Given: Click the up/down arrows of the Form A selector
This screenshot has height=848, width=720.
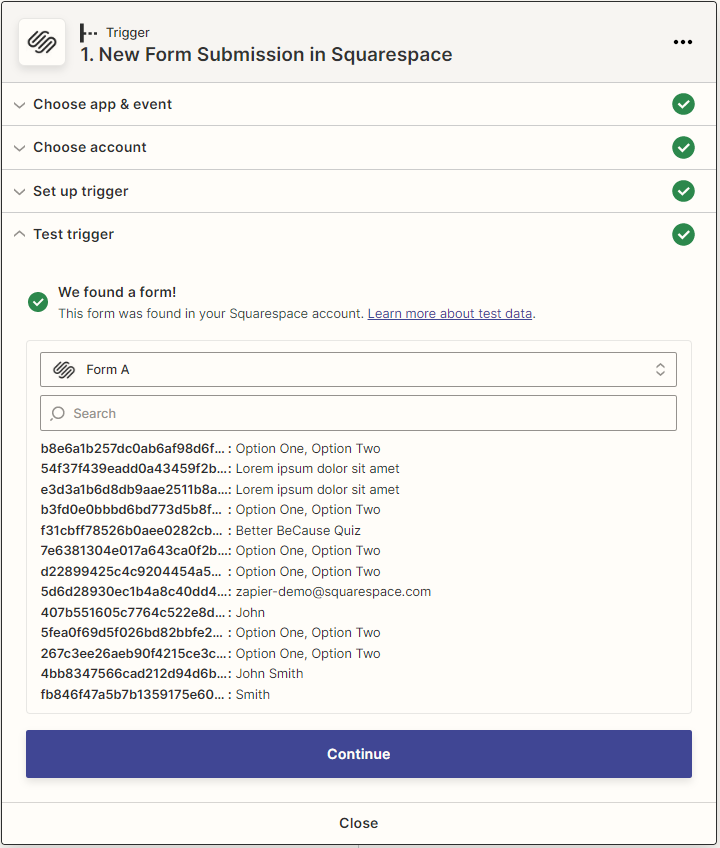Looking at the screenshot, I should coord(660,369).
